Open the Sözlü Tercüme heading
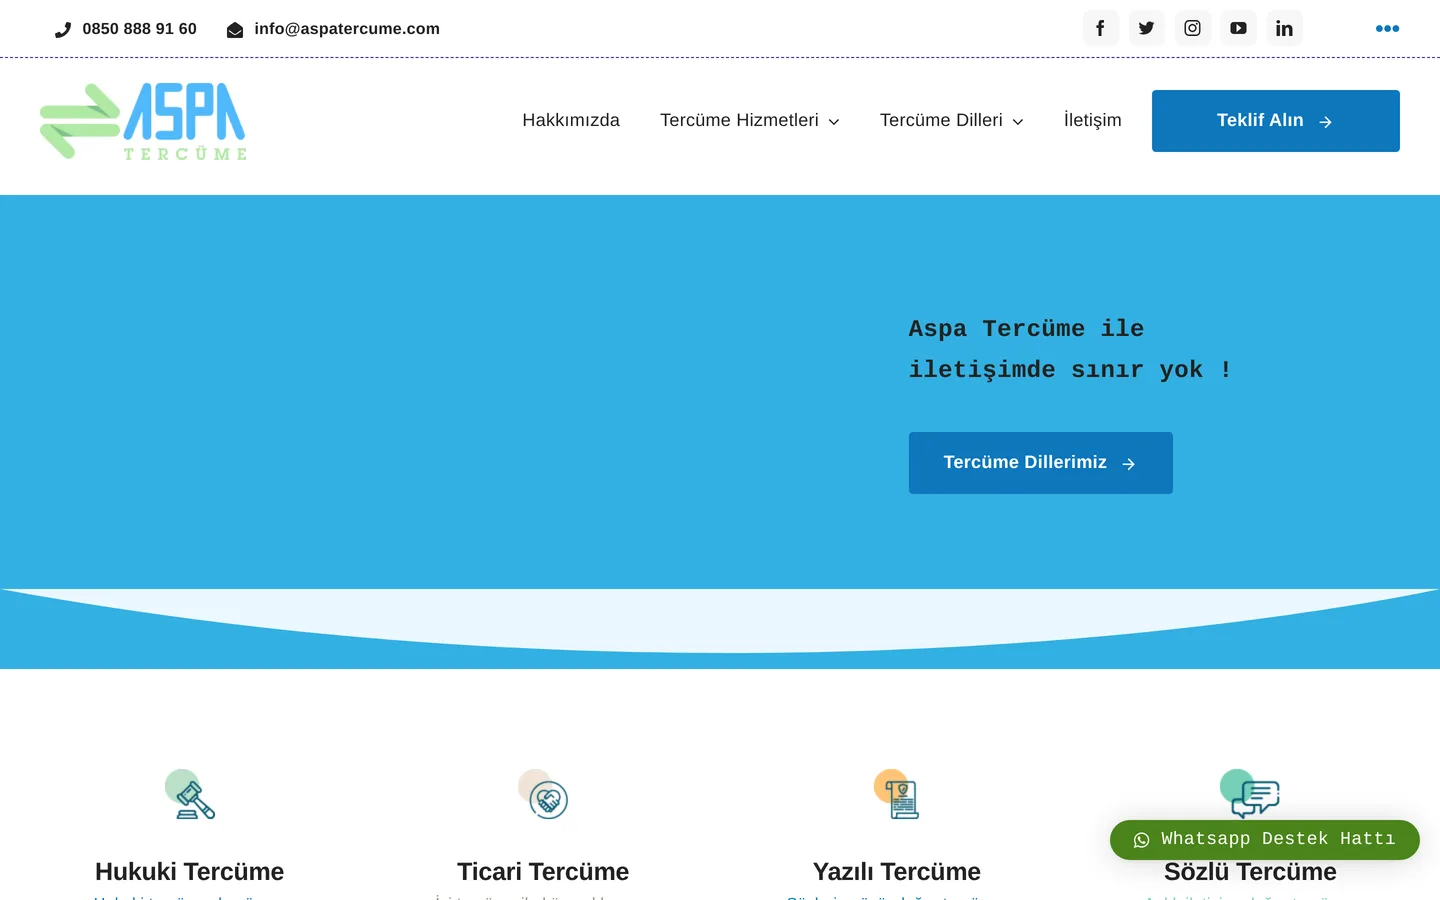The width and height of the screenshot is (1440, 900). click(1250, 873)
